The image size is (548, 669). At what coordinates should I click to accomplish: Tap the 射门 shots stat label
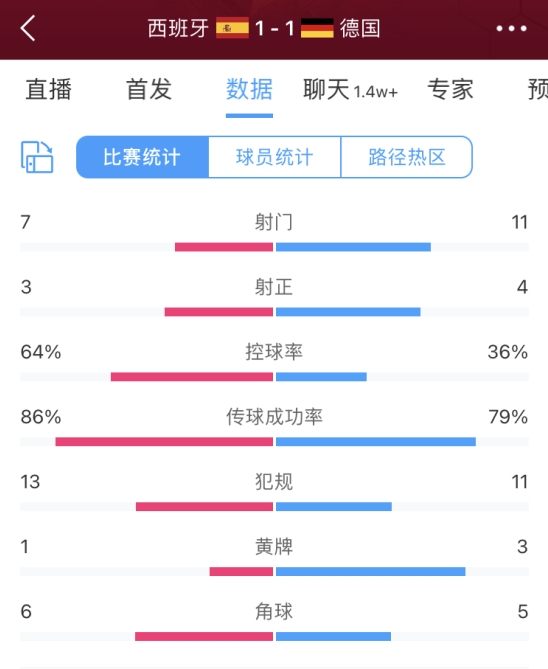(x=274, y=222)
